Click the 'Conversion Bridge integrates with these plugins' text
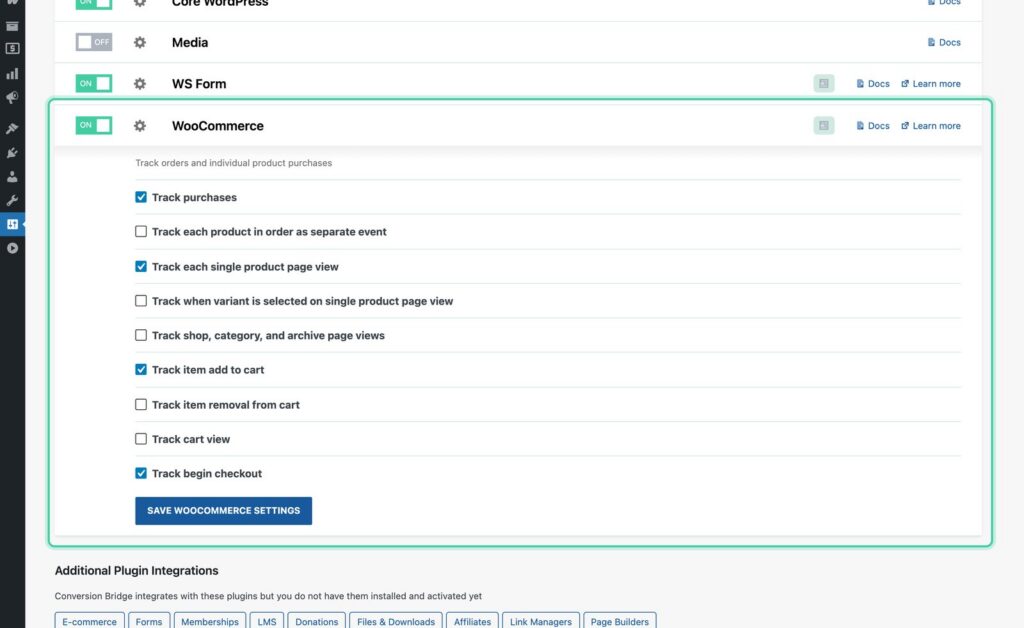Screen dimensions: 1024x628 coord(268,595)
